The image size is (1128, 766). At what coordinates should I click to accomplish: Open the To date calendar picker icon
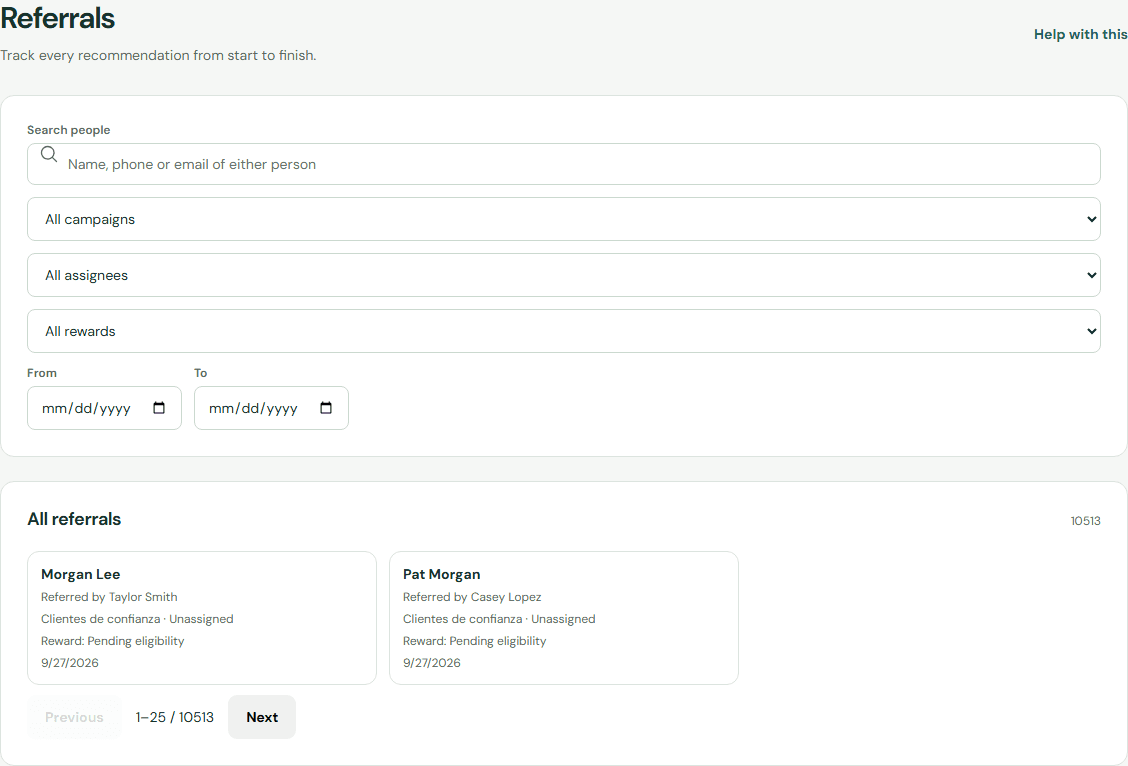pyautogui.click(x=326, y=408)
